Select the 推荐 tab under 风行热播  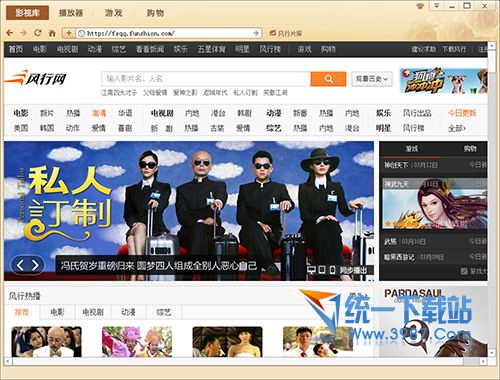pyautogui.click(x=22, y=312)
